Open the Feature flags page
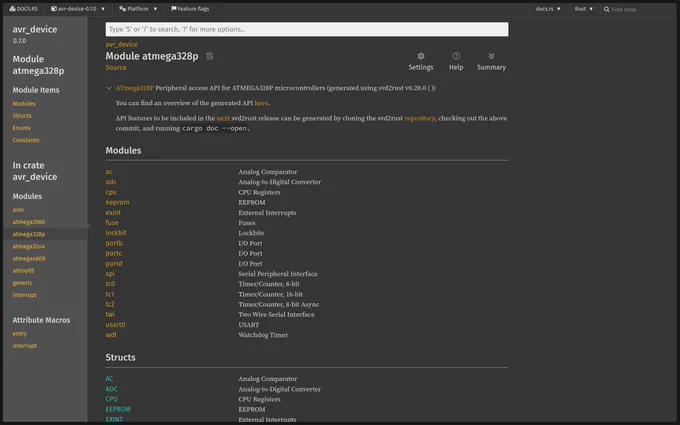This screenshot has height=425, width=680. click(x=190, y=9)
